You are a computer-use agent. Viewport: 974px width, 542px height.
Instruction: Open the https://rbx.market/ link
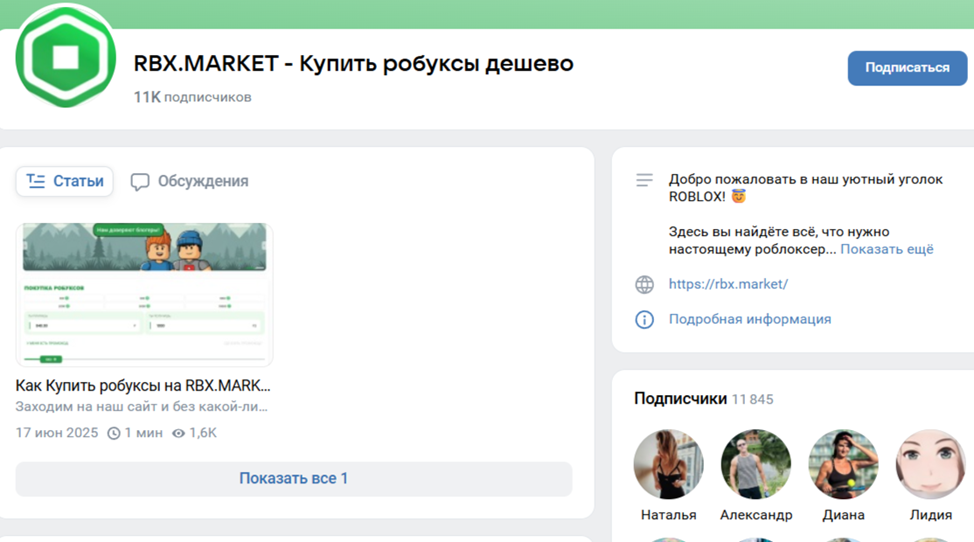pyautogui.click(x=728, y=284)
